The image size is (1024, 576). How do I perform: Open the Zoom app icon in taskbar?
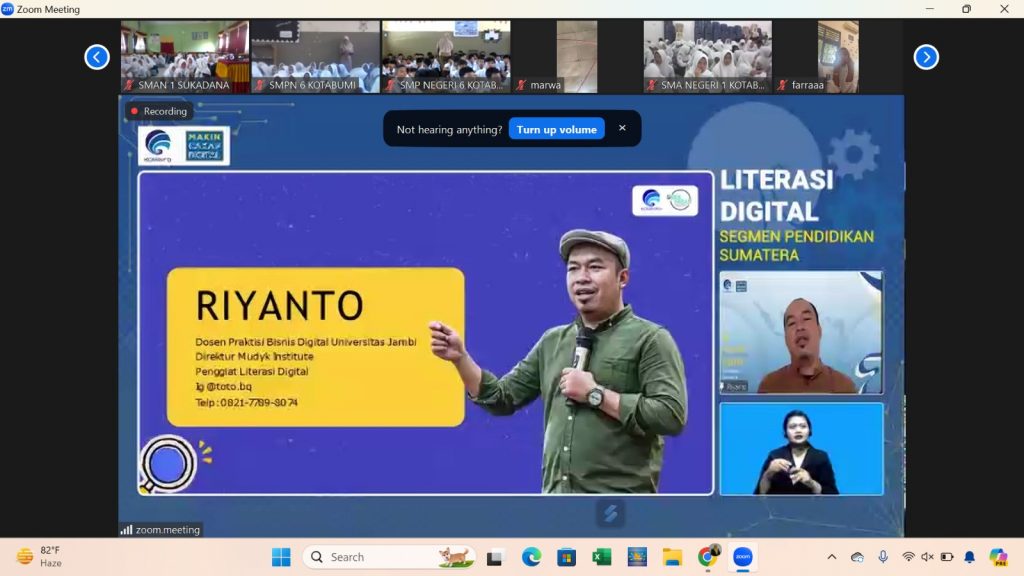coord(742,557)
